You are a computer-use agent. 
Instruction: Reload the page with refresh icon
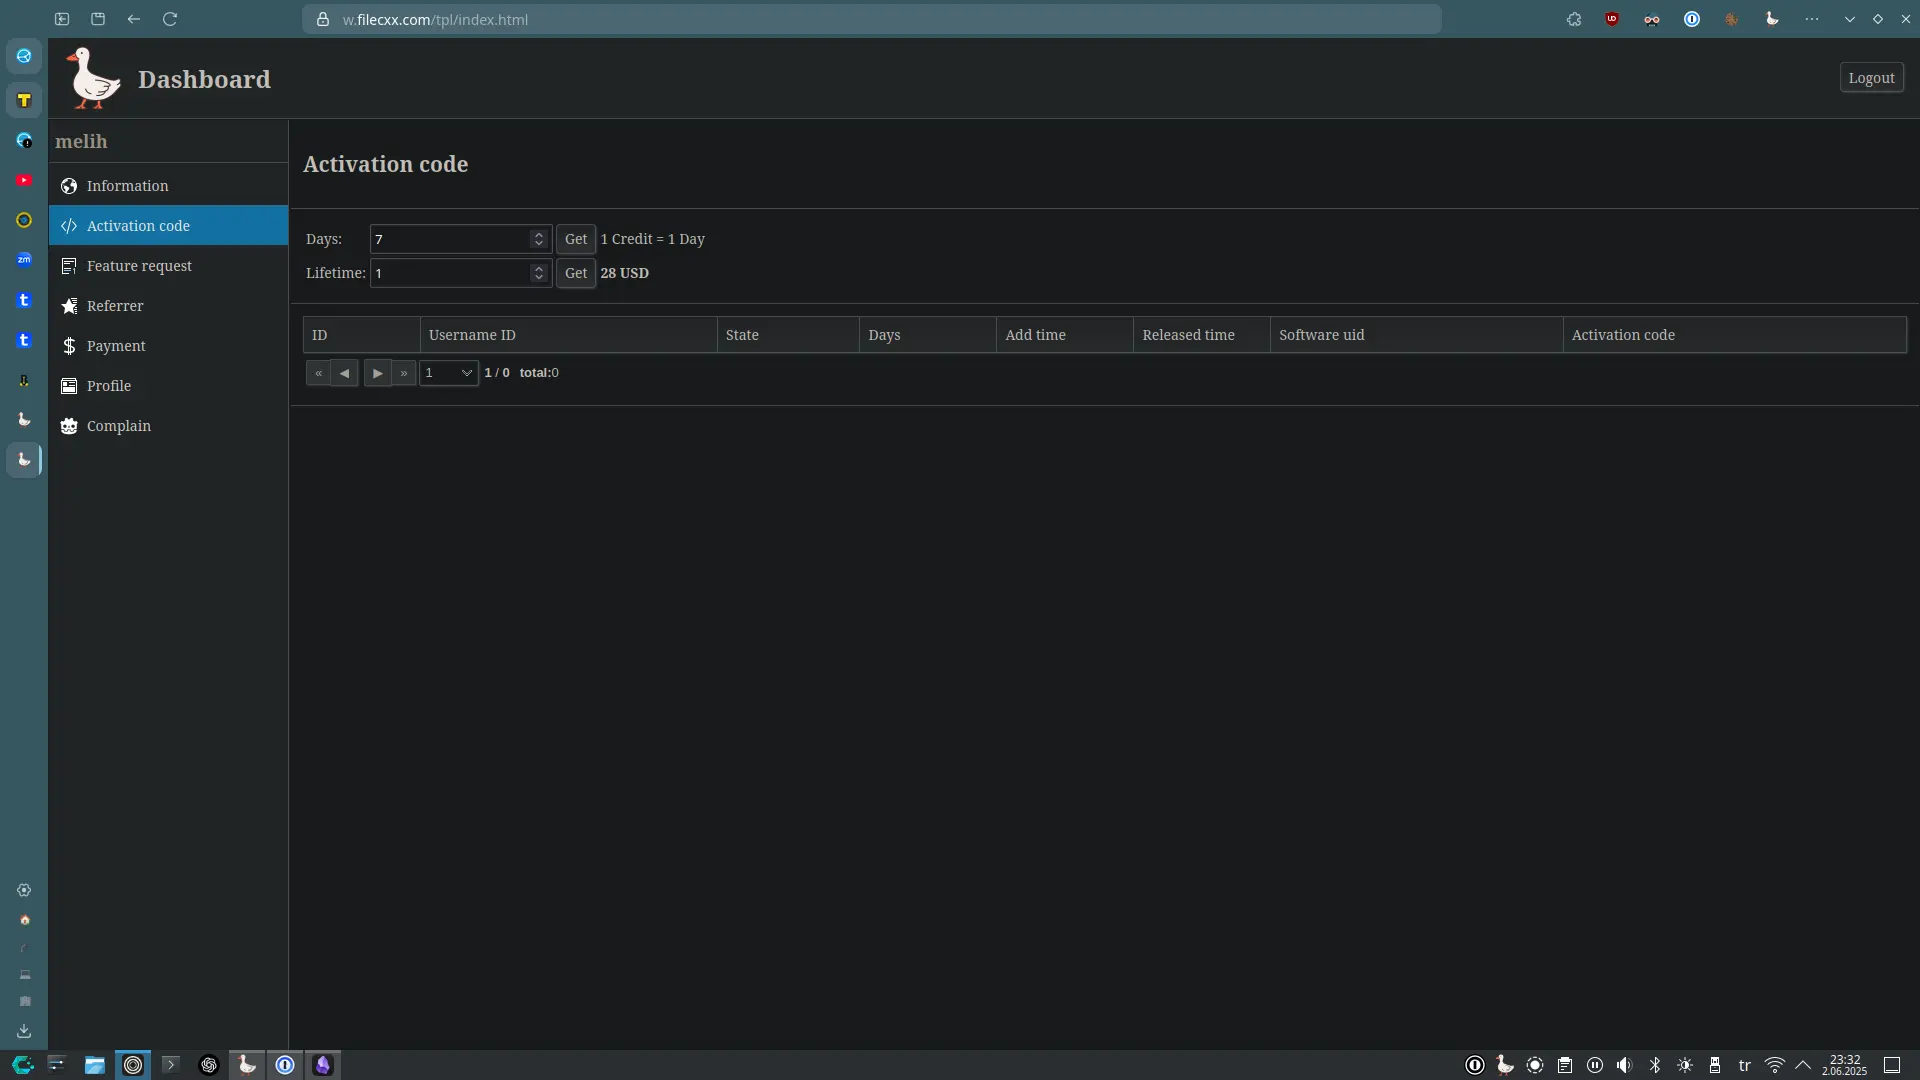[x=170, y=19]
